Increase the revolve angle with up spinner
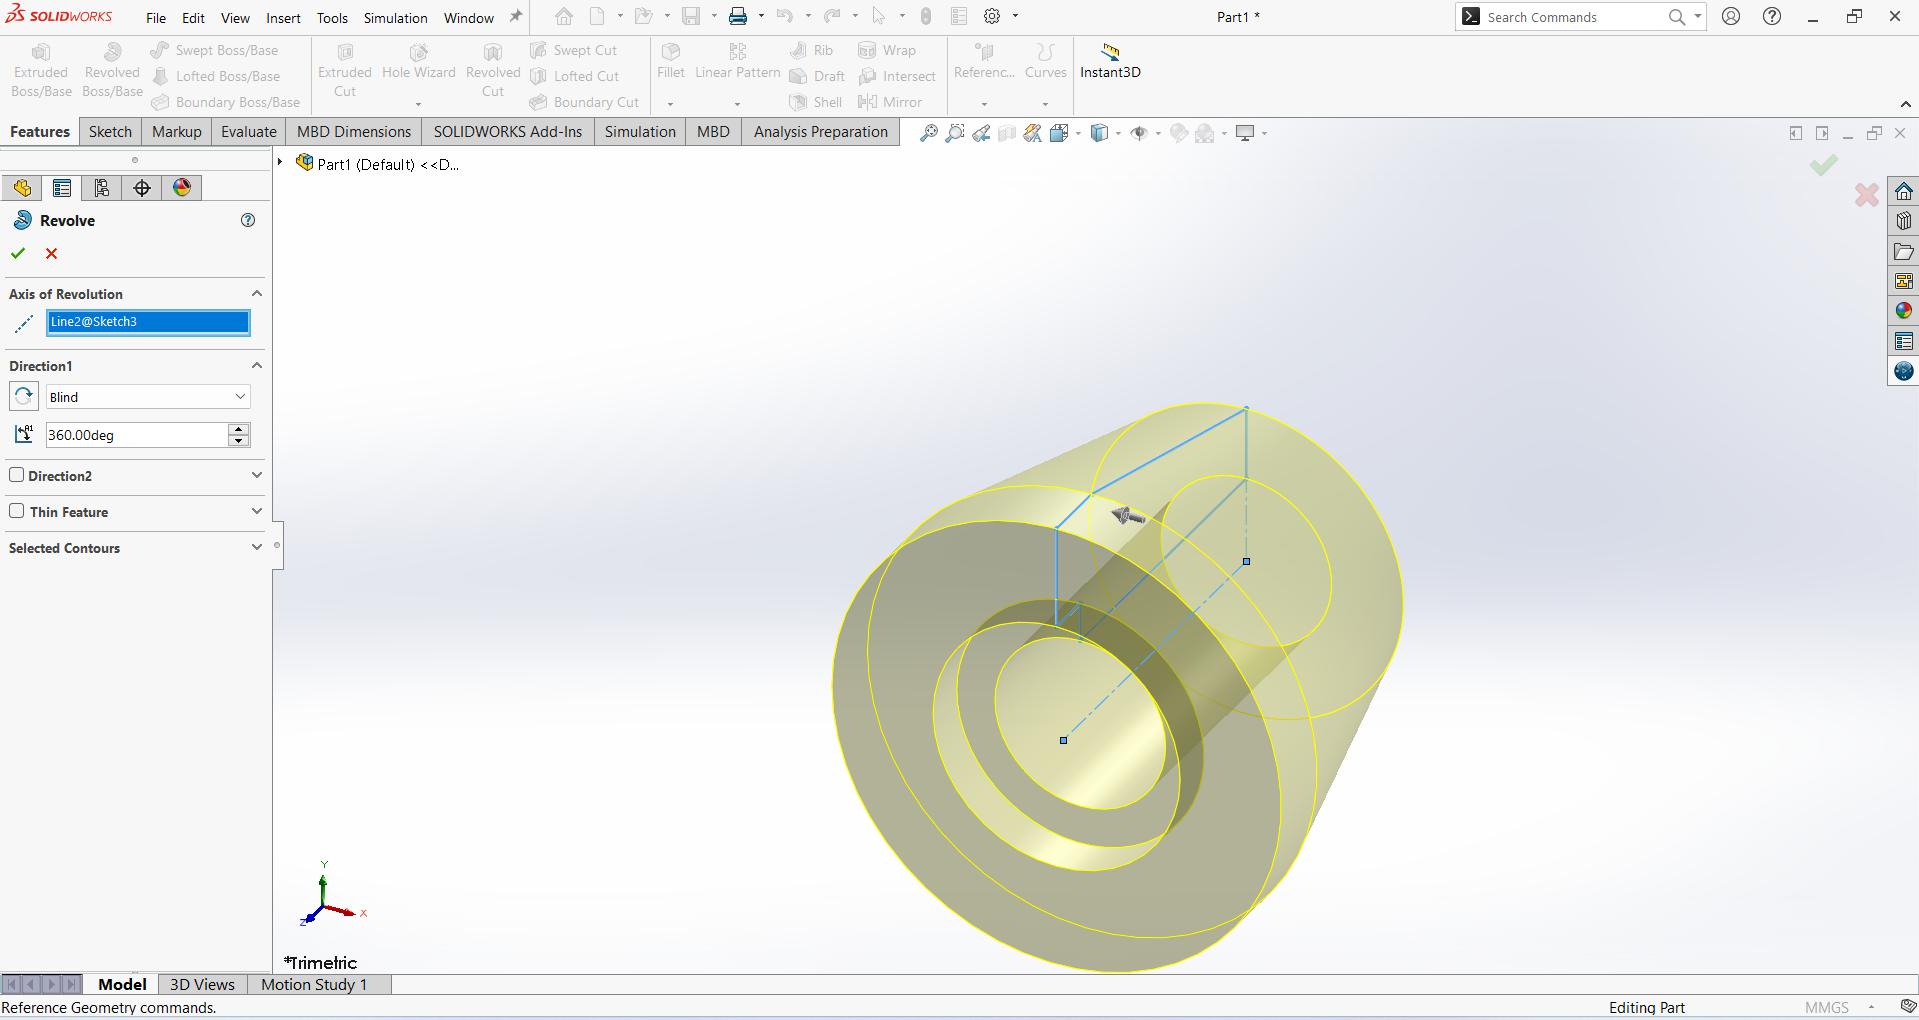 point(239,429)
